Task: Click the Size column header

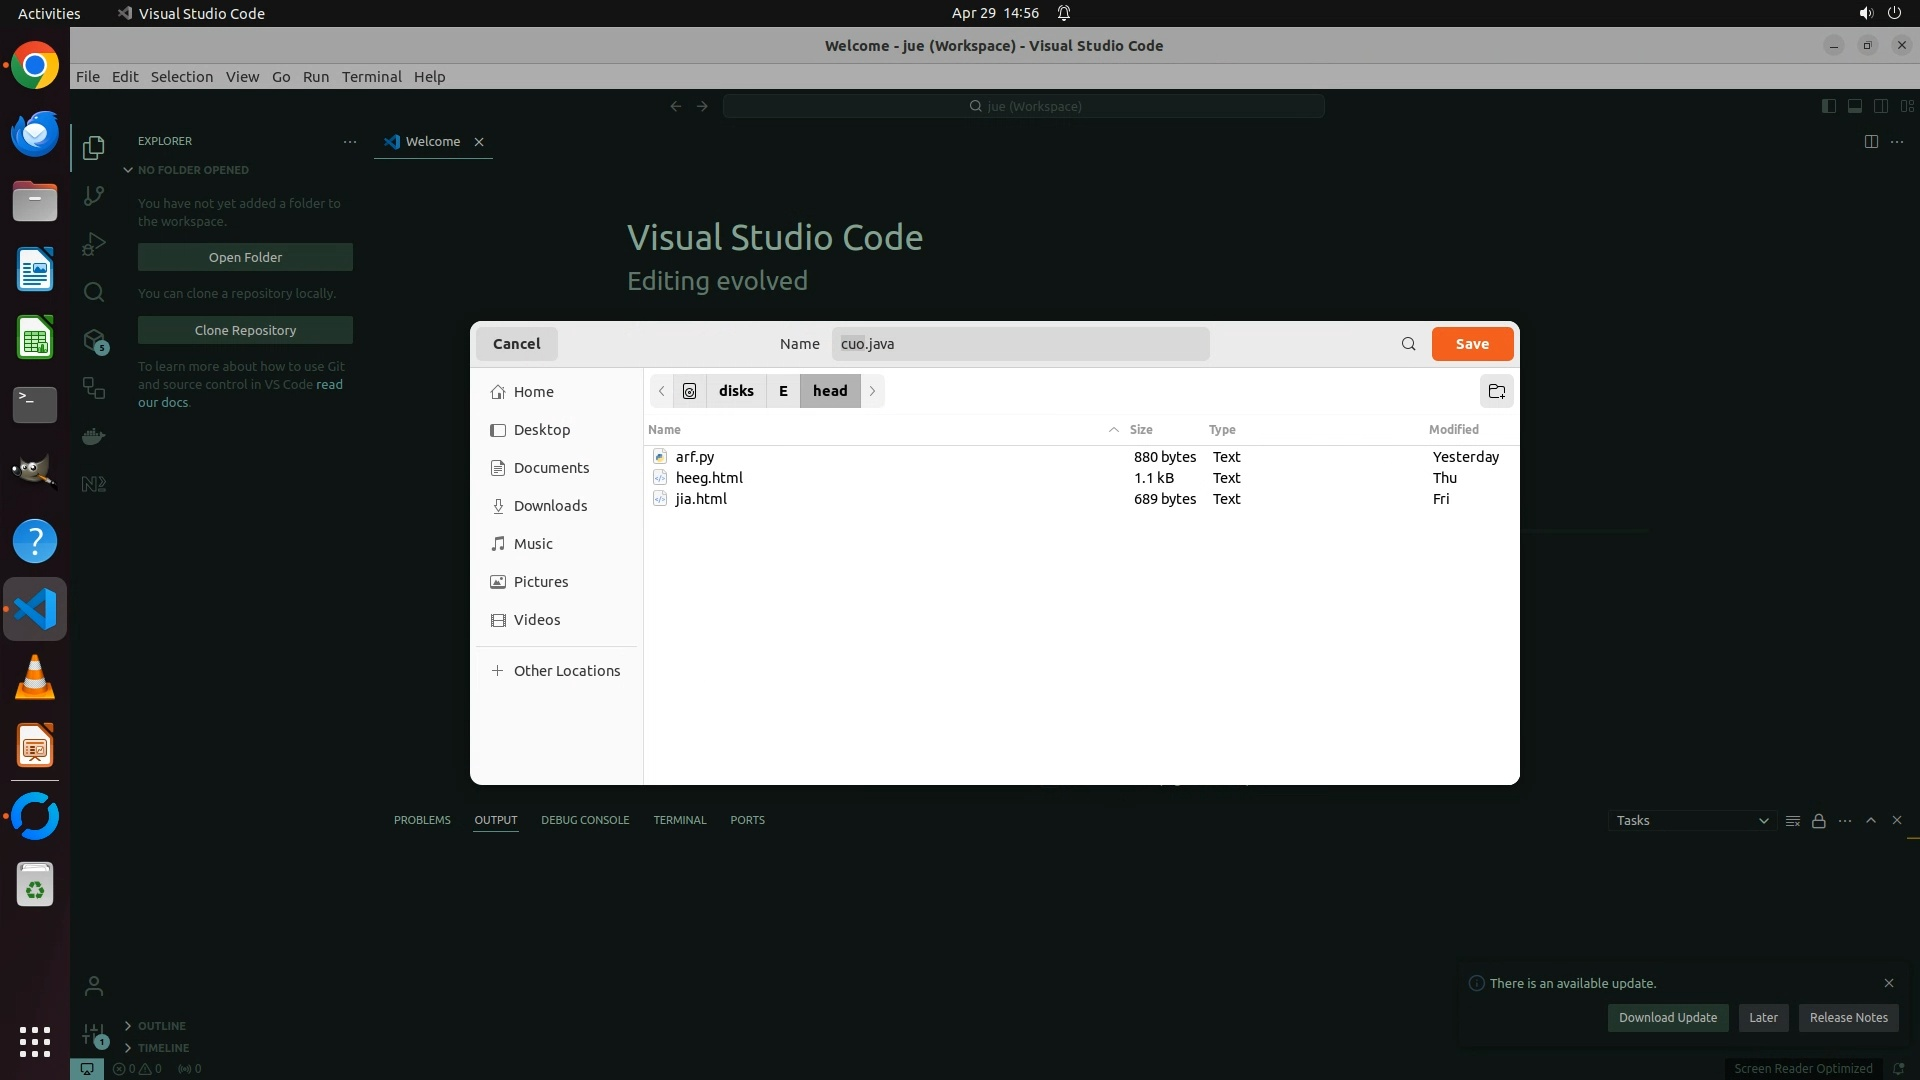Action: [x=1140, y=430]
